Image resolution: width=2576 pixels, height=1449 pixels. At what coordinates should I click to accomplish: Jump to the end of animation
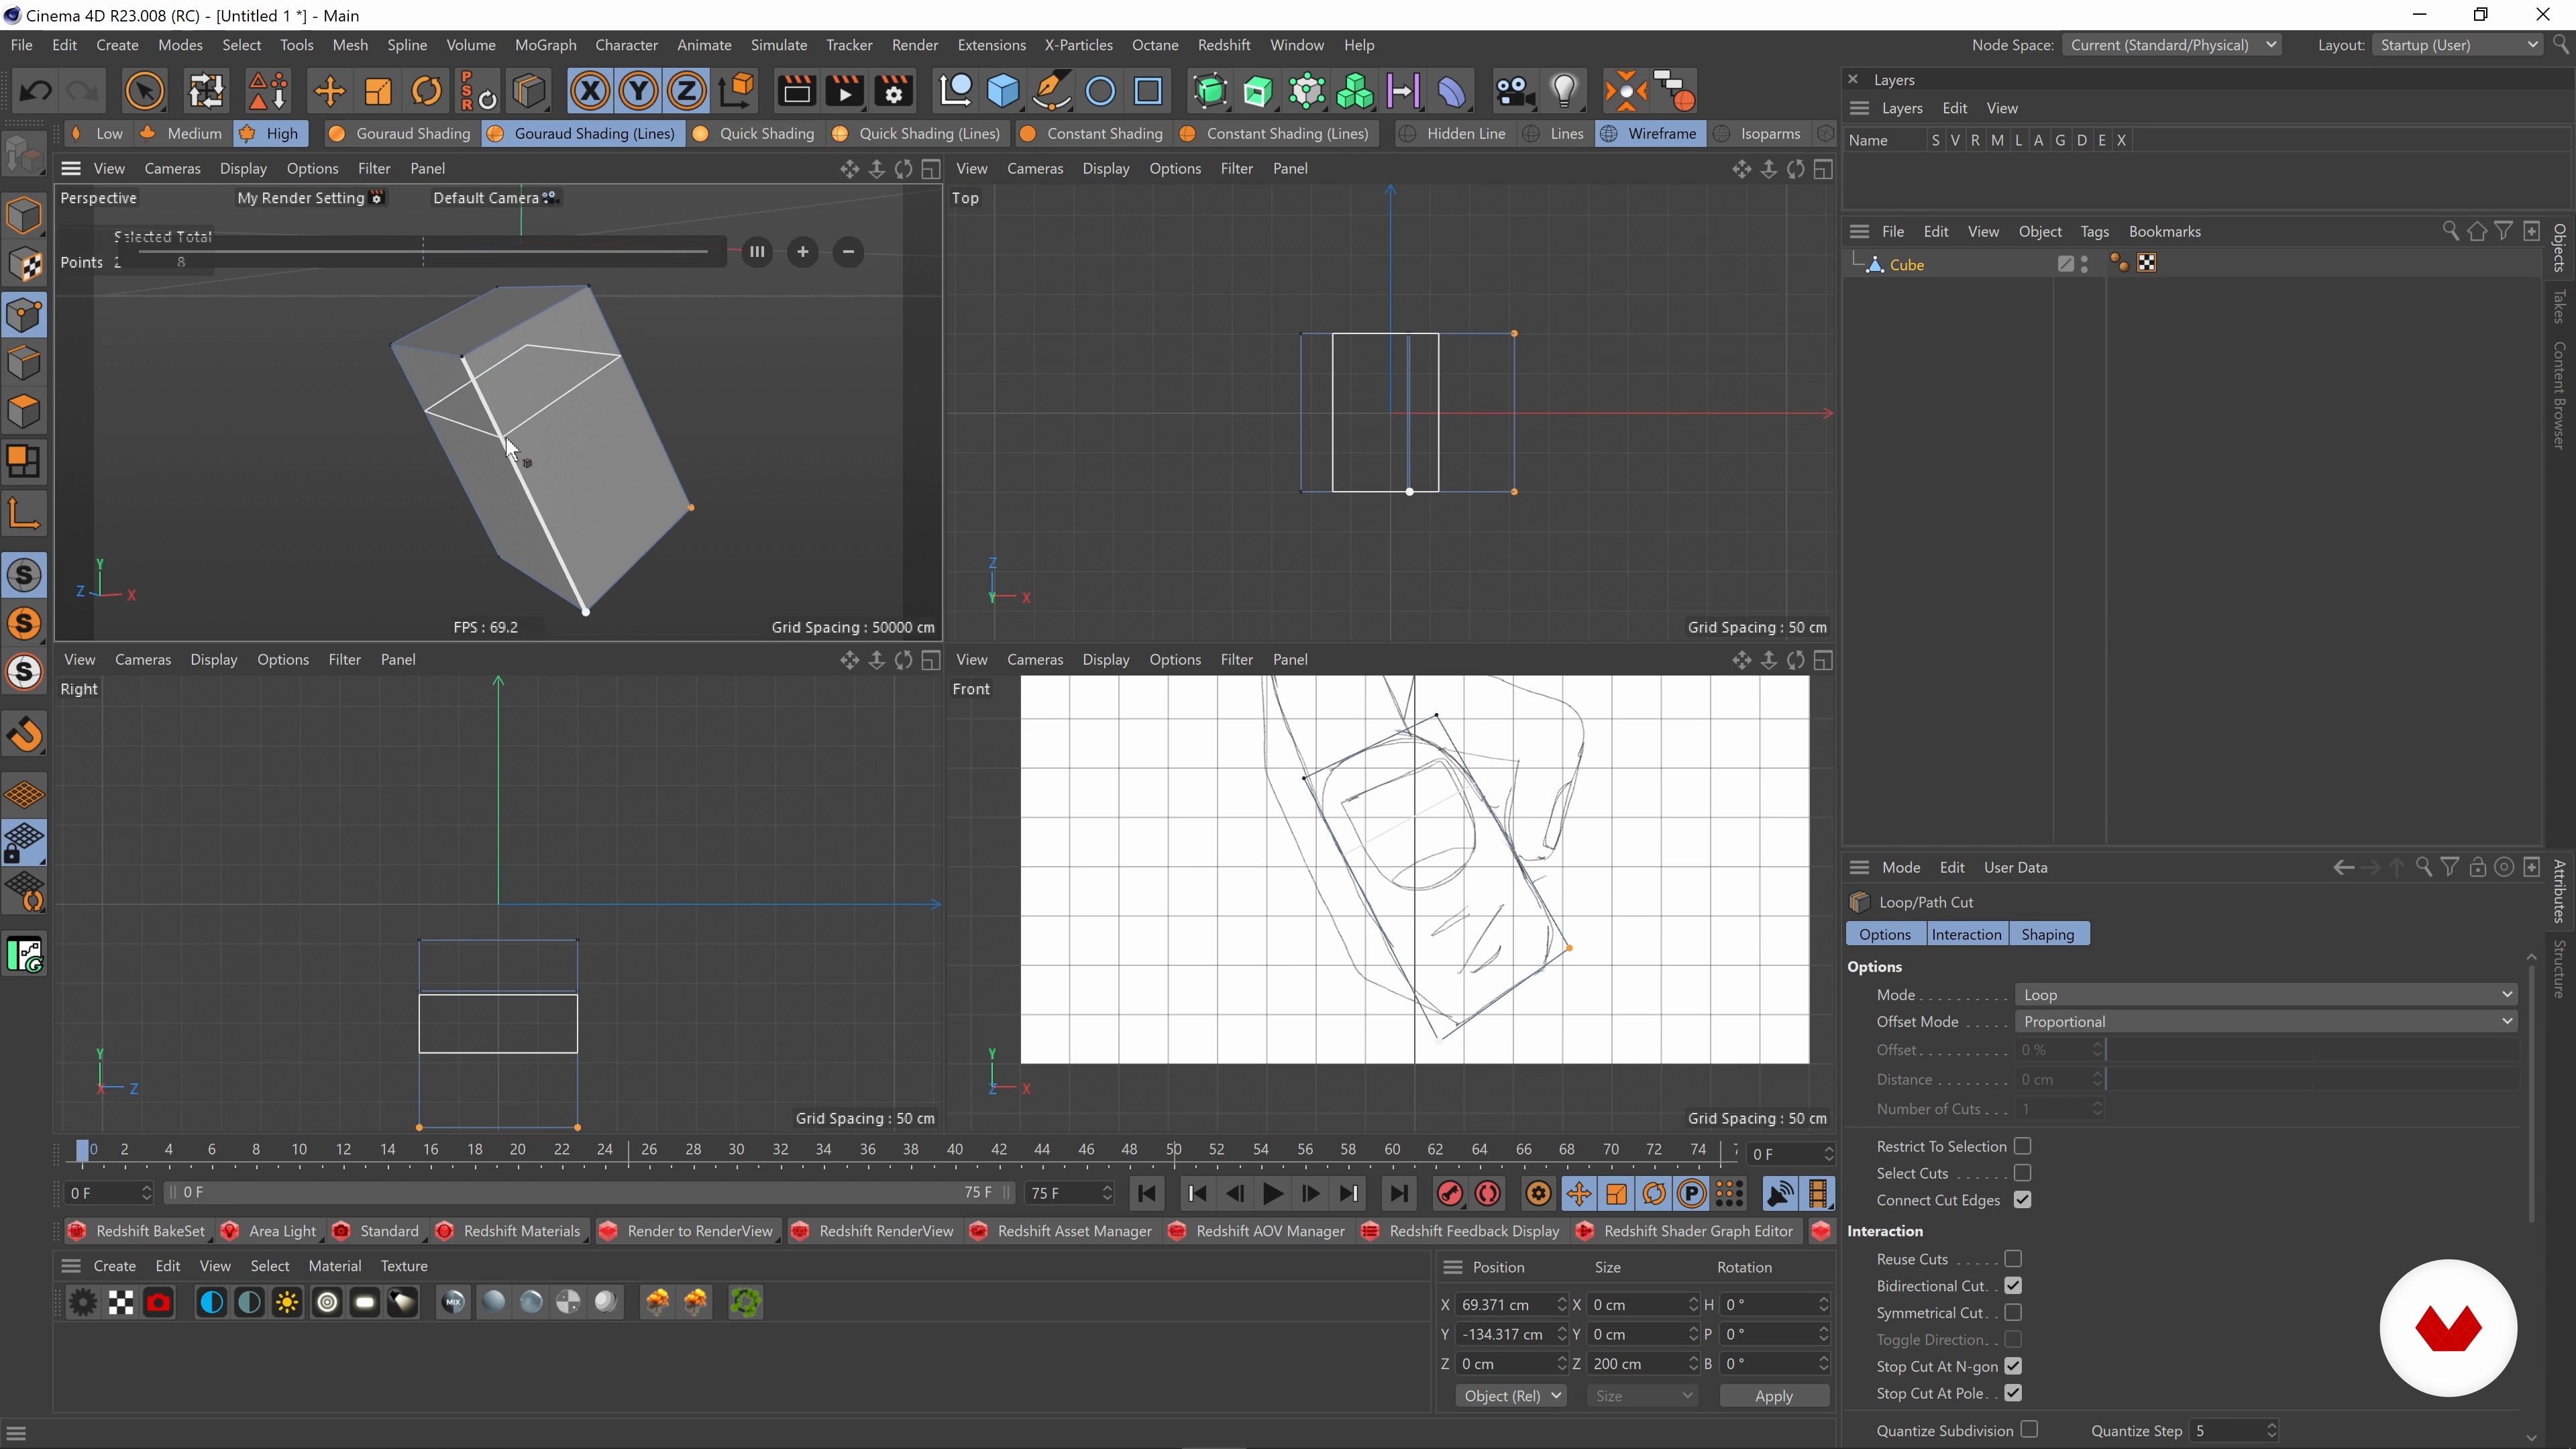[1399, 1193]
